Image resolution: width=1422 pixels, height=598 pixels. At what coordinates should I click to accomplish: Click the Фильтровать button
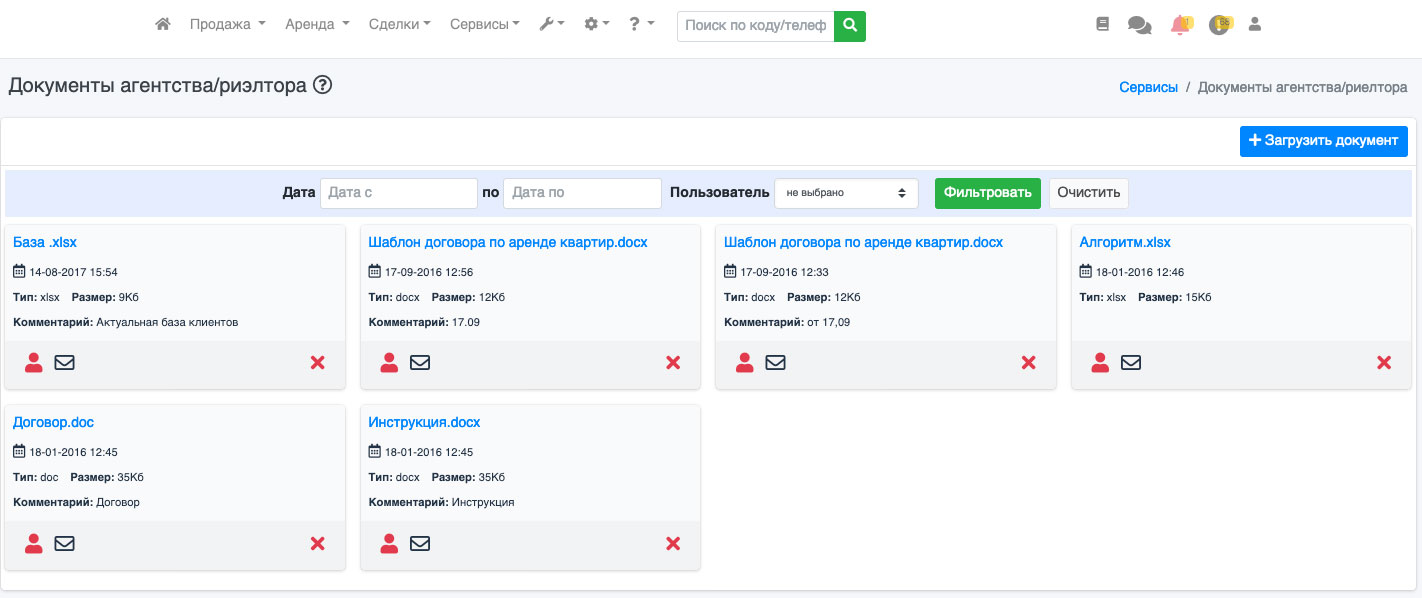[x=987, y=193]
